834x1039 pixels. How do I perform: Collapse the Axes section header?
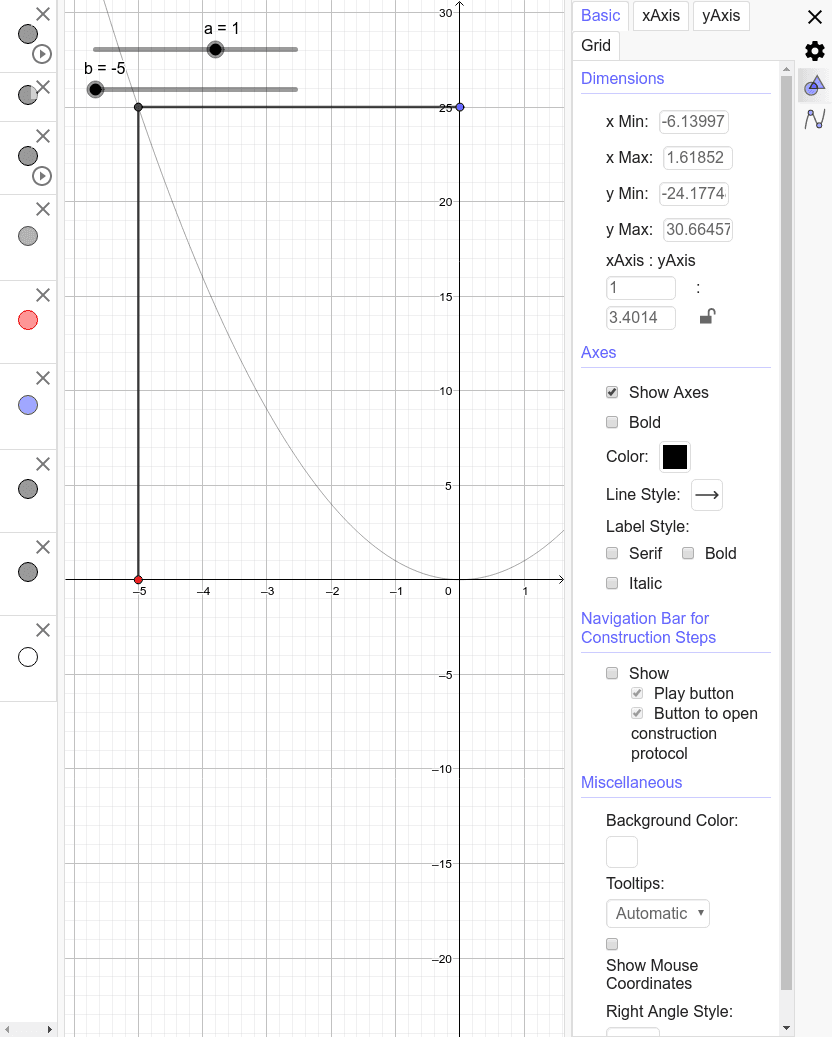point(598,353)
